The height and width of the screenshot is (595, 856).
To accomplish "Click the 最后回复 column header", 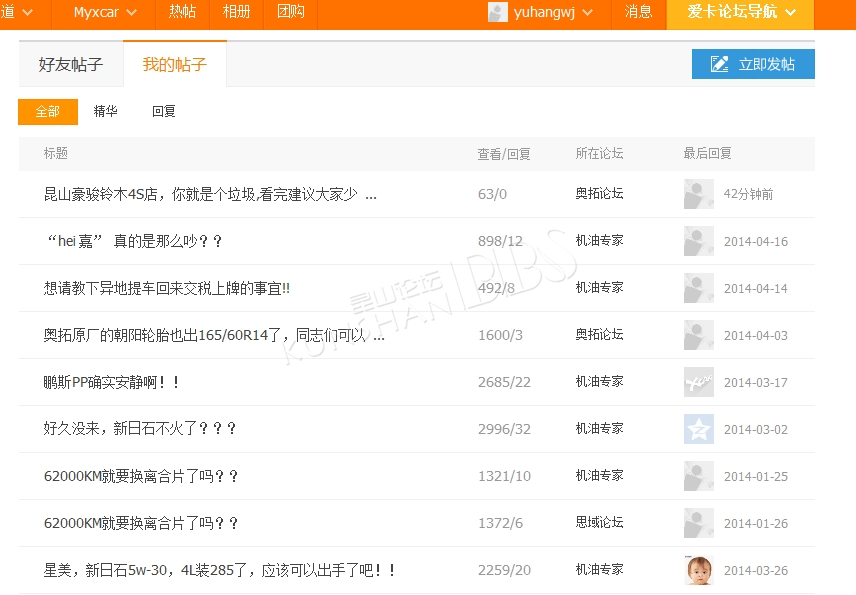I will pos(708,153).
